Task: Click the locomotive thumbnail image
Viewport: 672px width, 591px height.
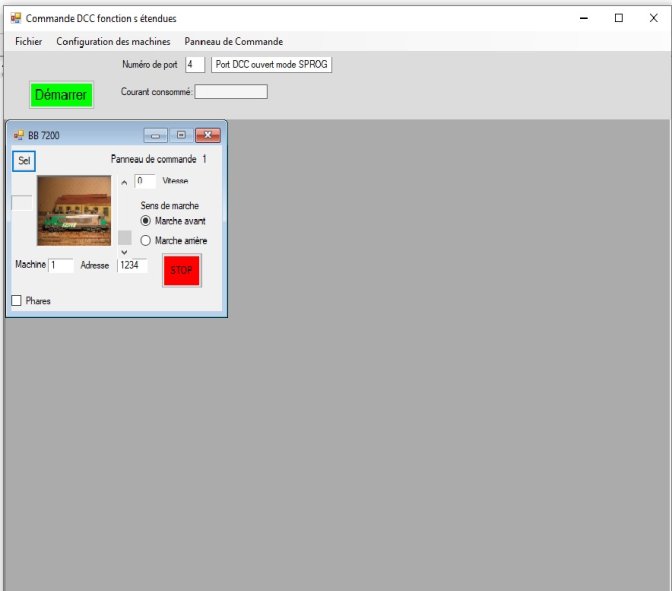Action: (x=74, y=210)
